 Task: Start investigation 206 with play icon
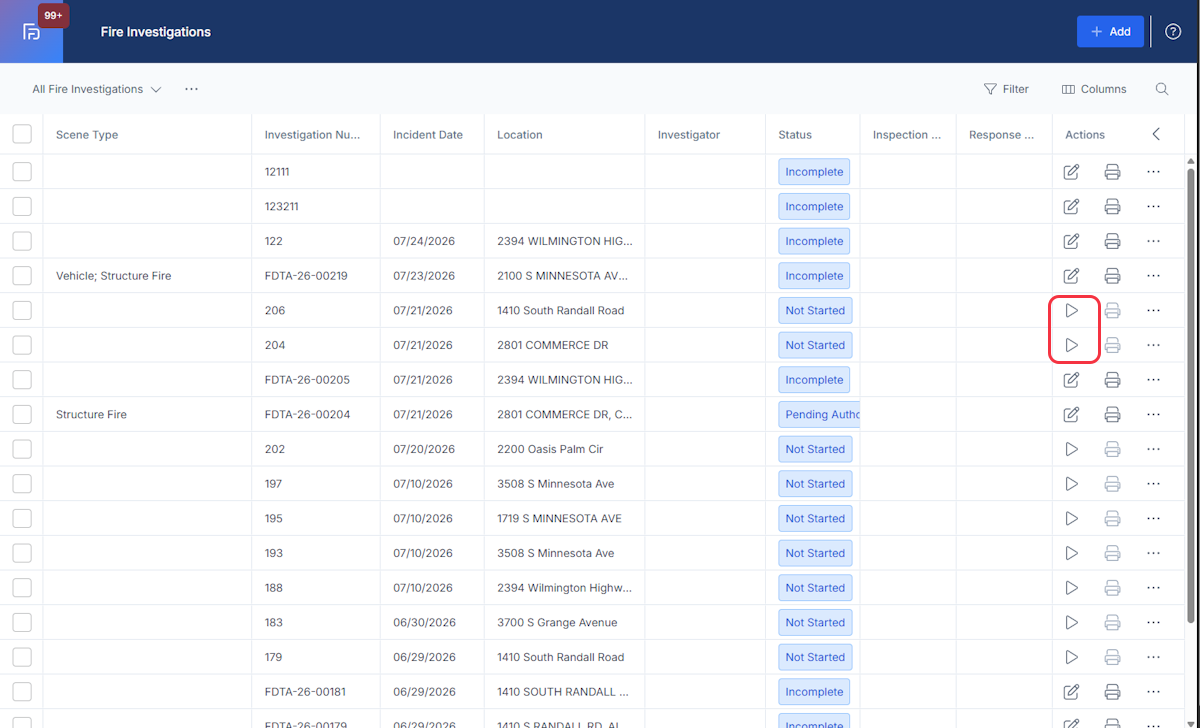(1071, 311)
